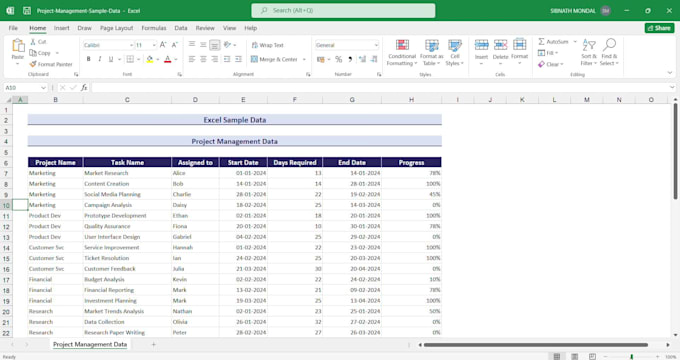Expand the font size dropdown

pyautogui.click(x=154, y=45)
